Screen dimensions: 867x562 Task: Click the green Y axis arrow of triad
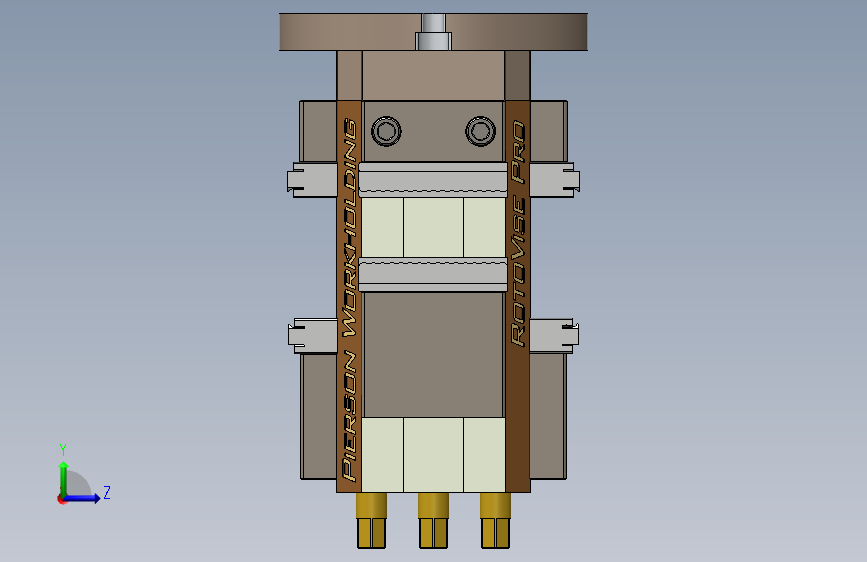(x=64, y=478)
